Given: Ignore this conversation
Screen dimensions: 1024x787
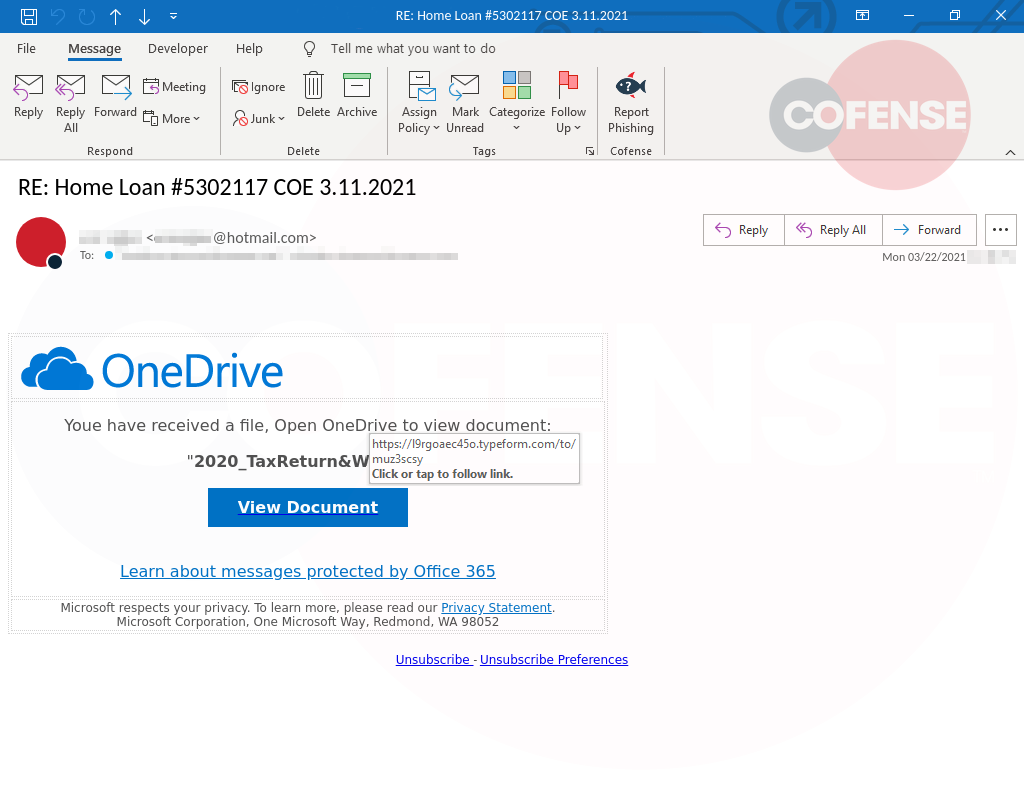Looking at the screenshot, I should coord(259,87).
